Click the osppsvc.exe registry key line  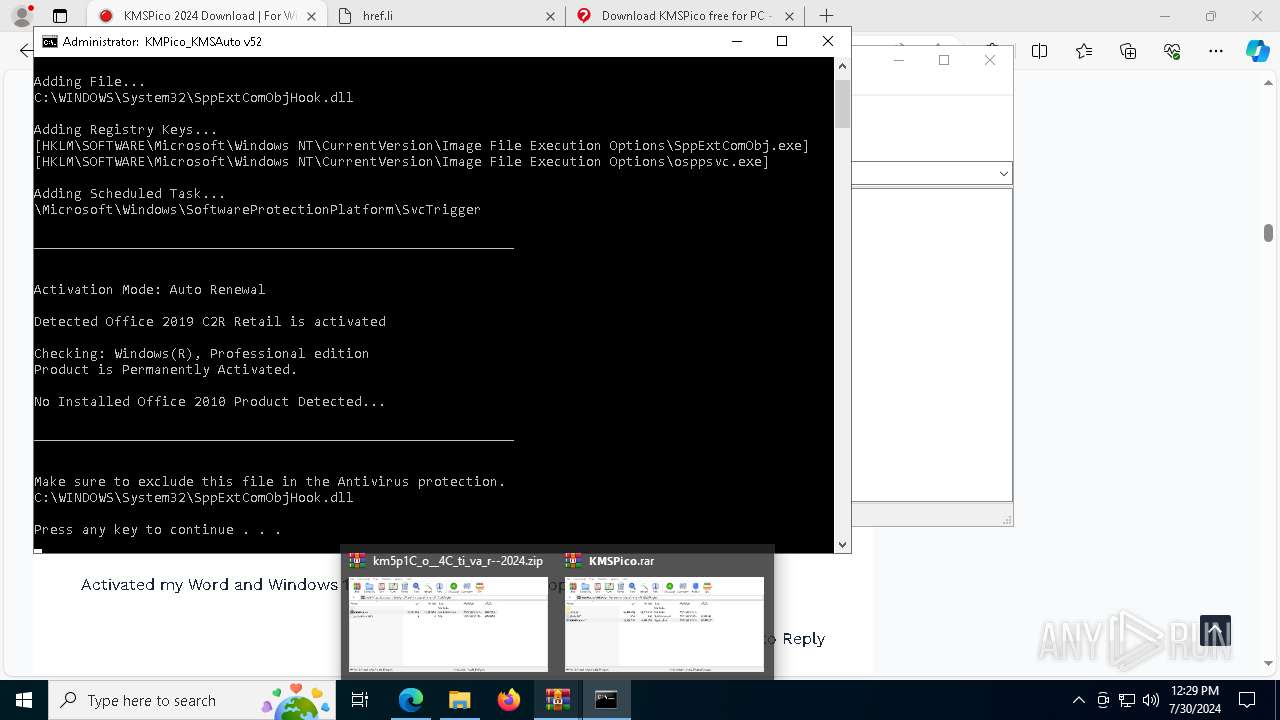[402, 162]
